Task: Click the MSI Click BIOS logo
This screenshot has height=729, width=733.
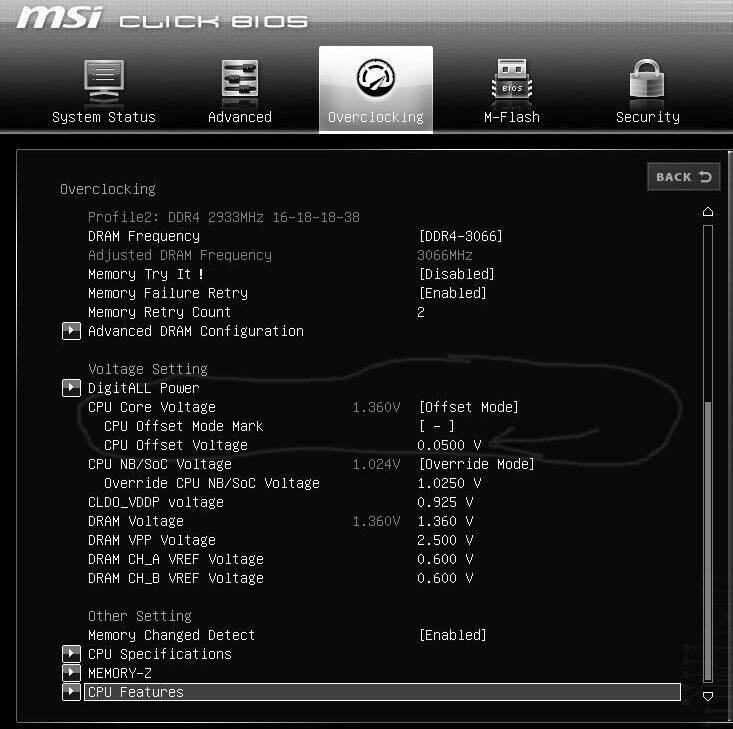Action: 162,18
